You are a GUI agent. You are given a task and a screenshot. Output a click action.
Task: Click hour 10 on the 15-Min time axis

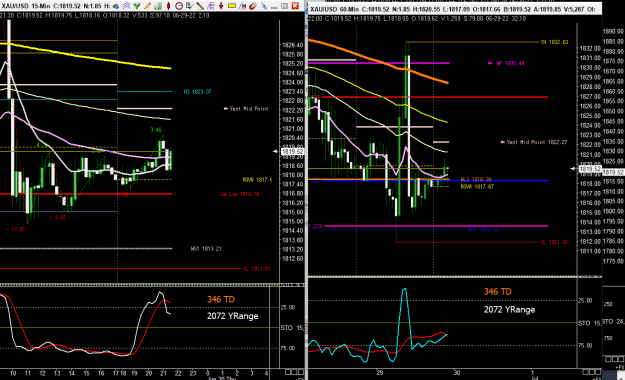point(13,374)
